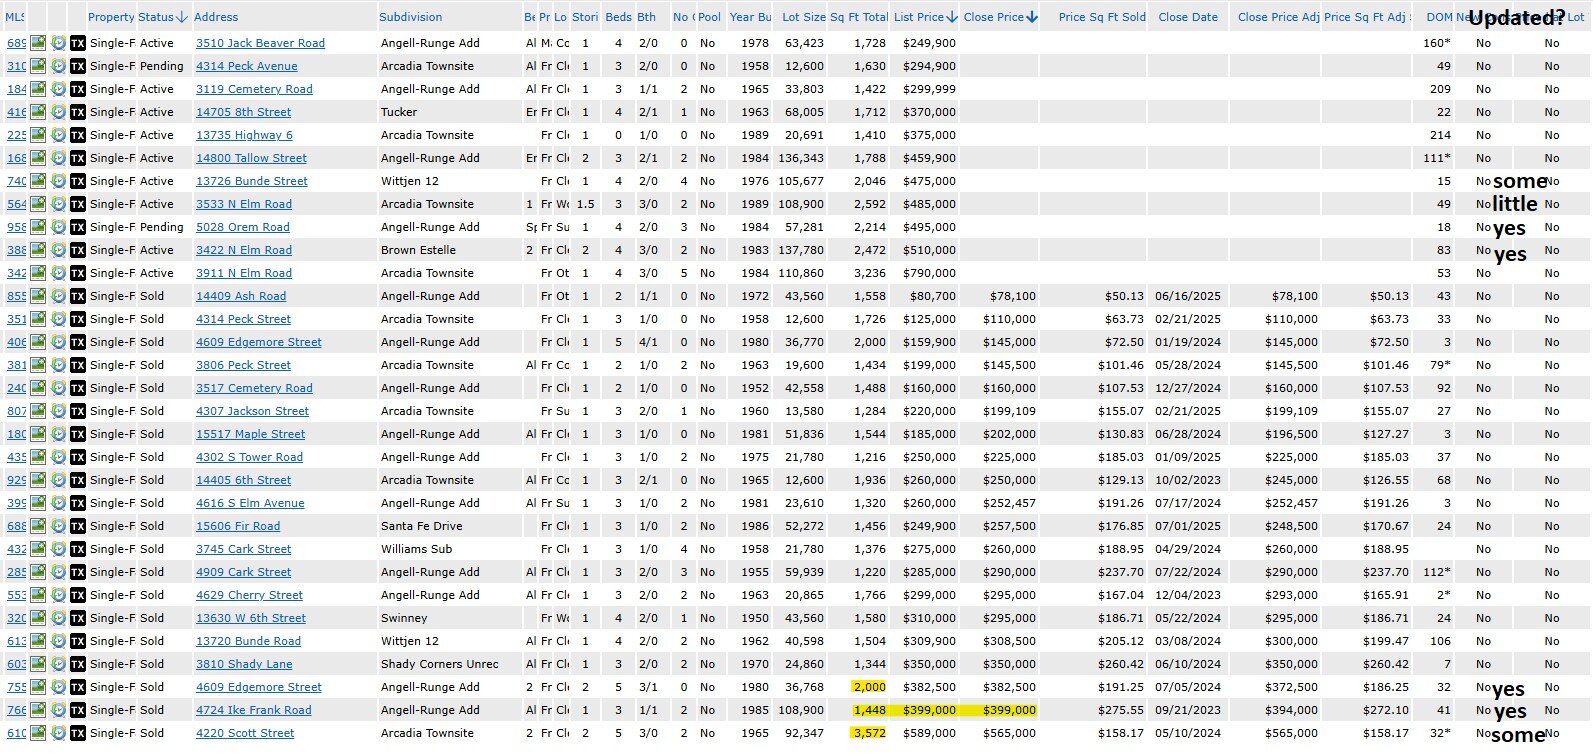Select the Shady Corners Unrec subdivision cell

click(x=439, y=664)
